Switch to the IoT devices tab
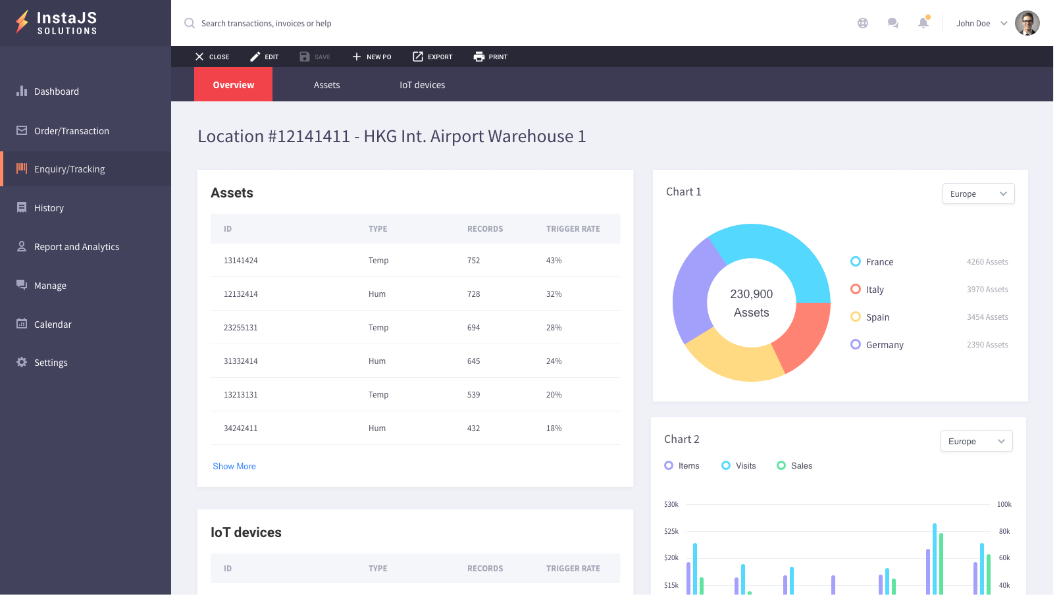 422,85
